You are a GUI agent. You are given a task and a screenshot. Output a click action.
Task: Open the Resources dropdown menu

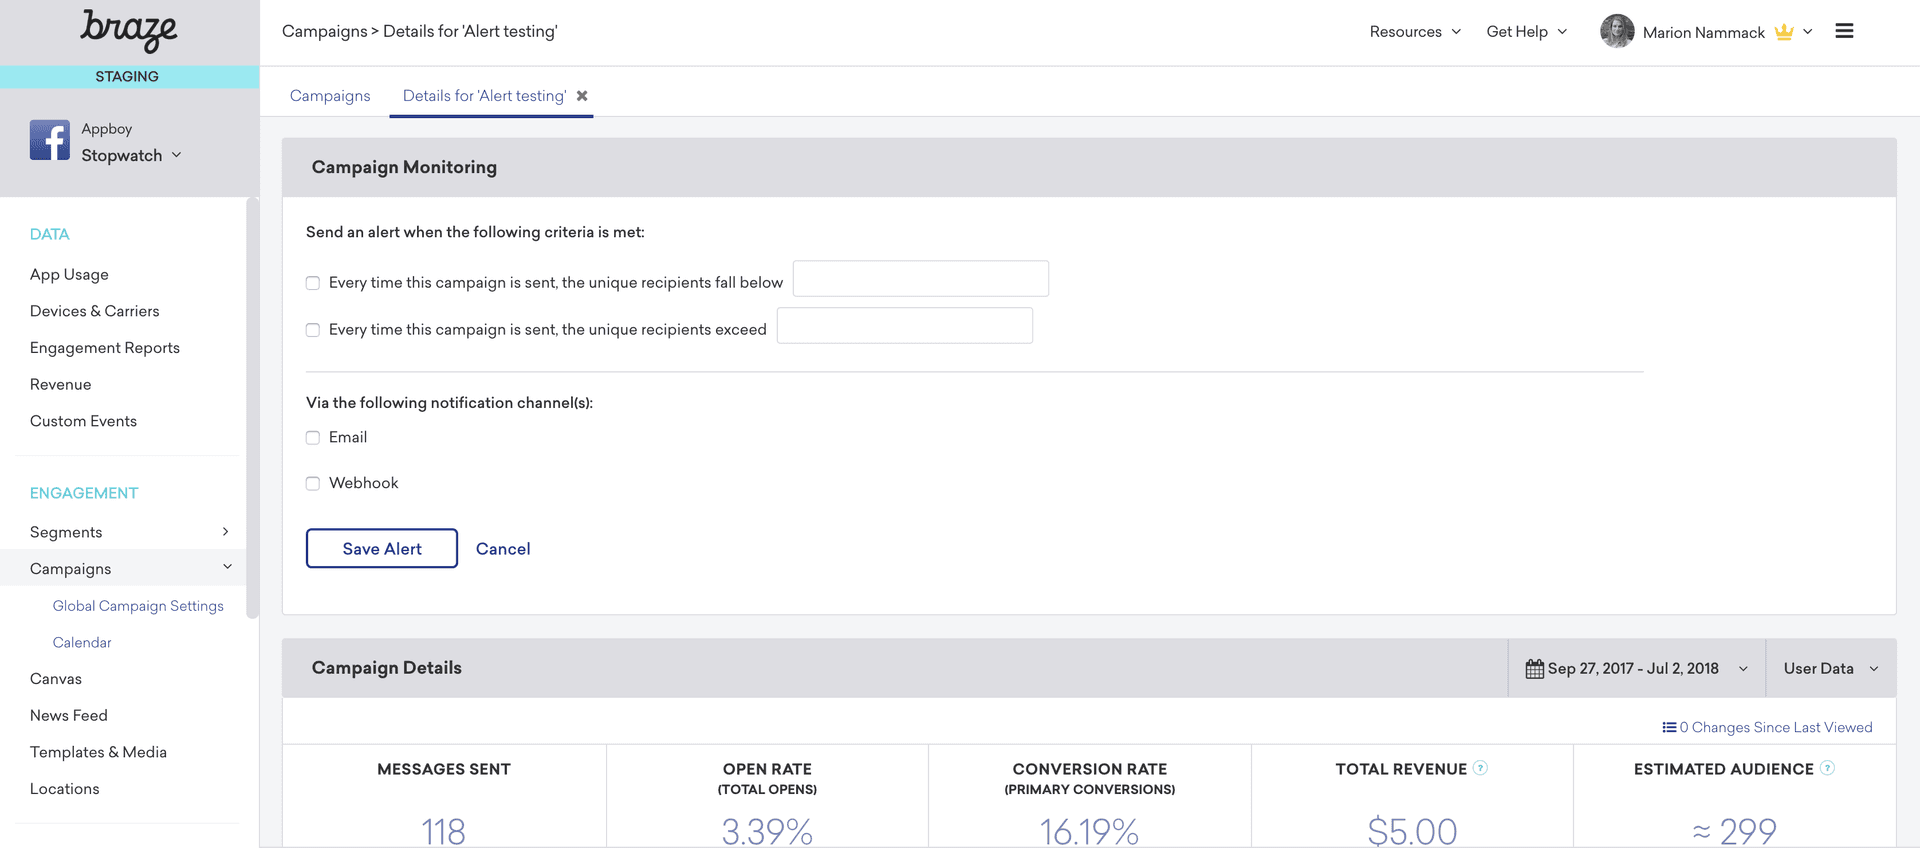click(x=1415, y=32)
